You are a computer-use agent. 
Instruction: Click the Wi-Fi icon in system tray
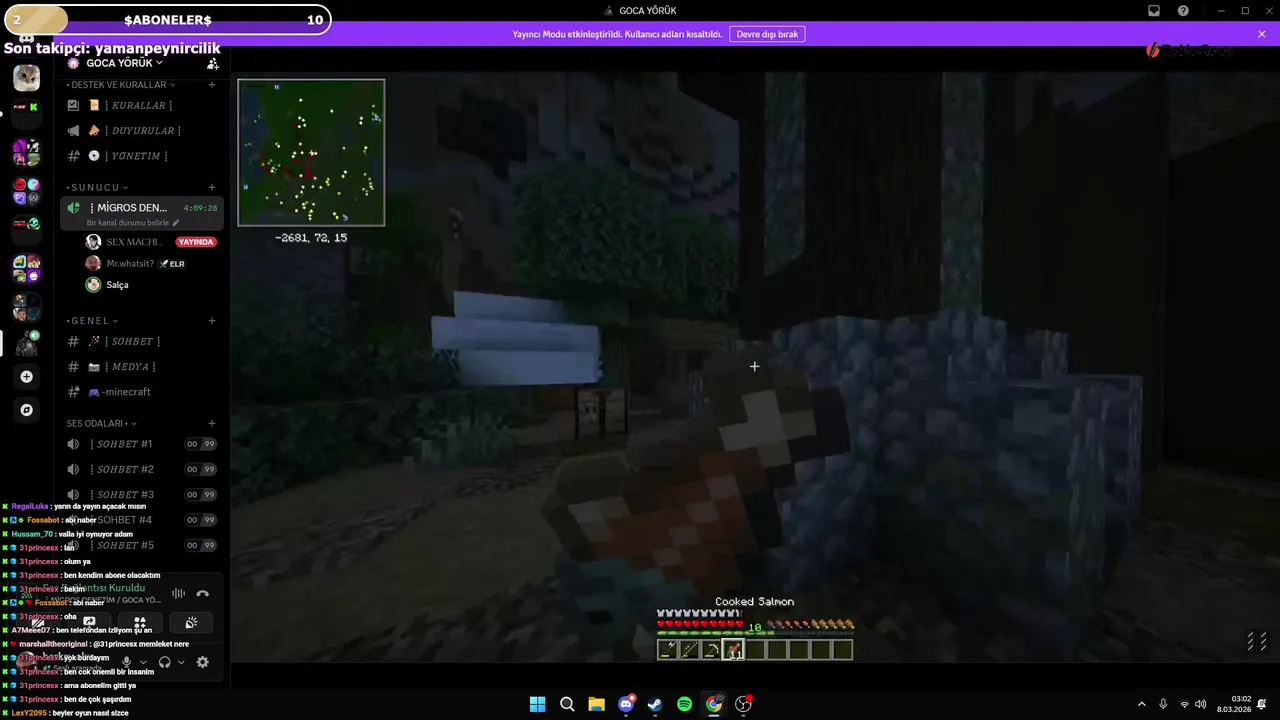pos(1184,704)
